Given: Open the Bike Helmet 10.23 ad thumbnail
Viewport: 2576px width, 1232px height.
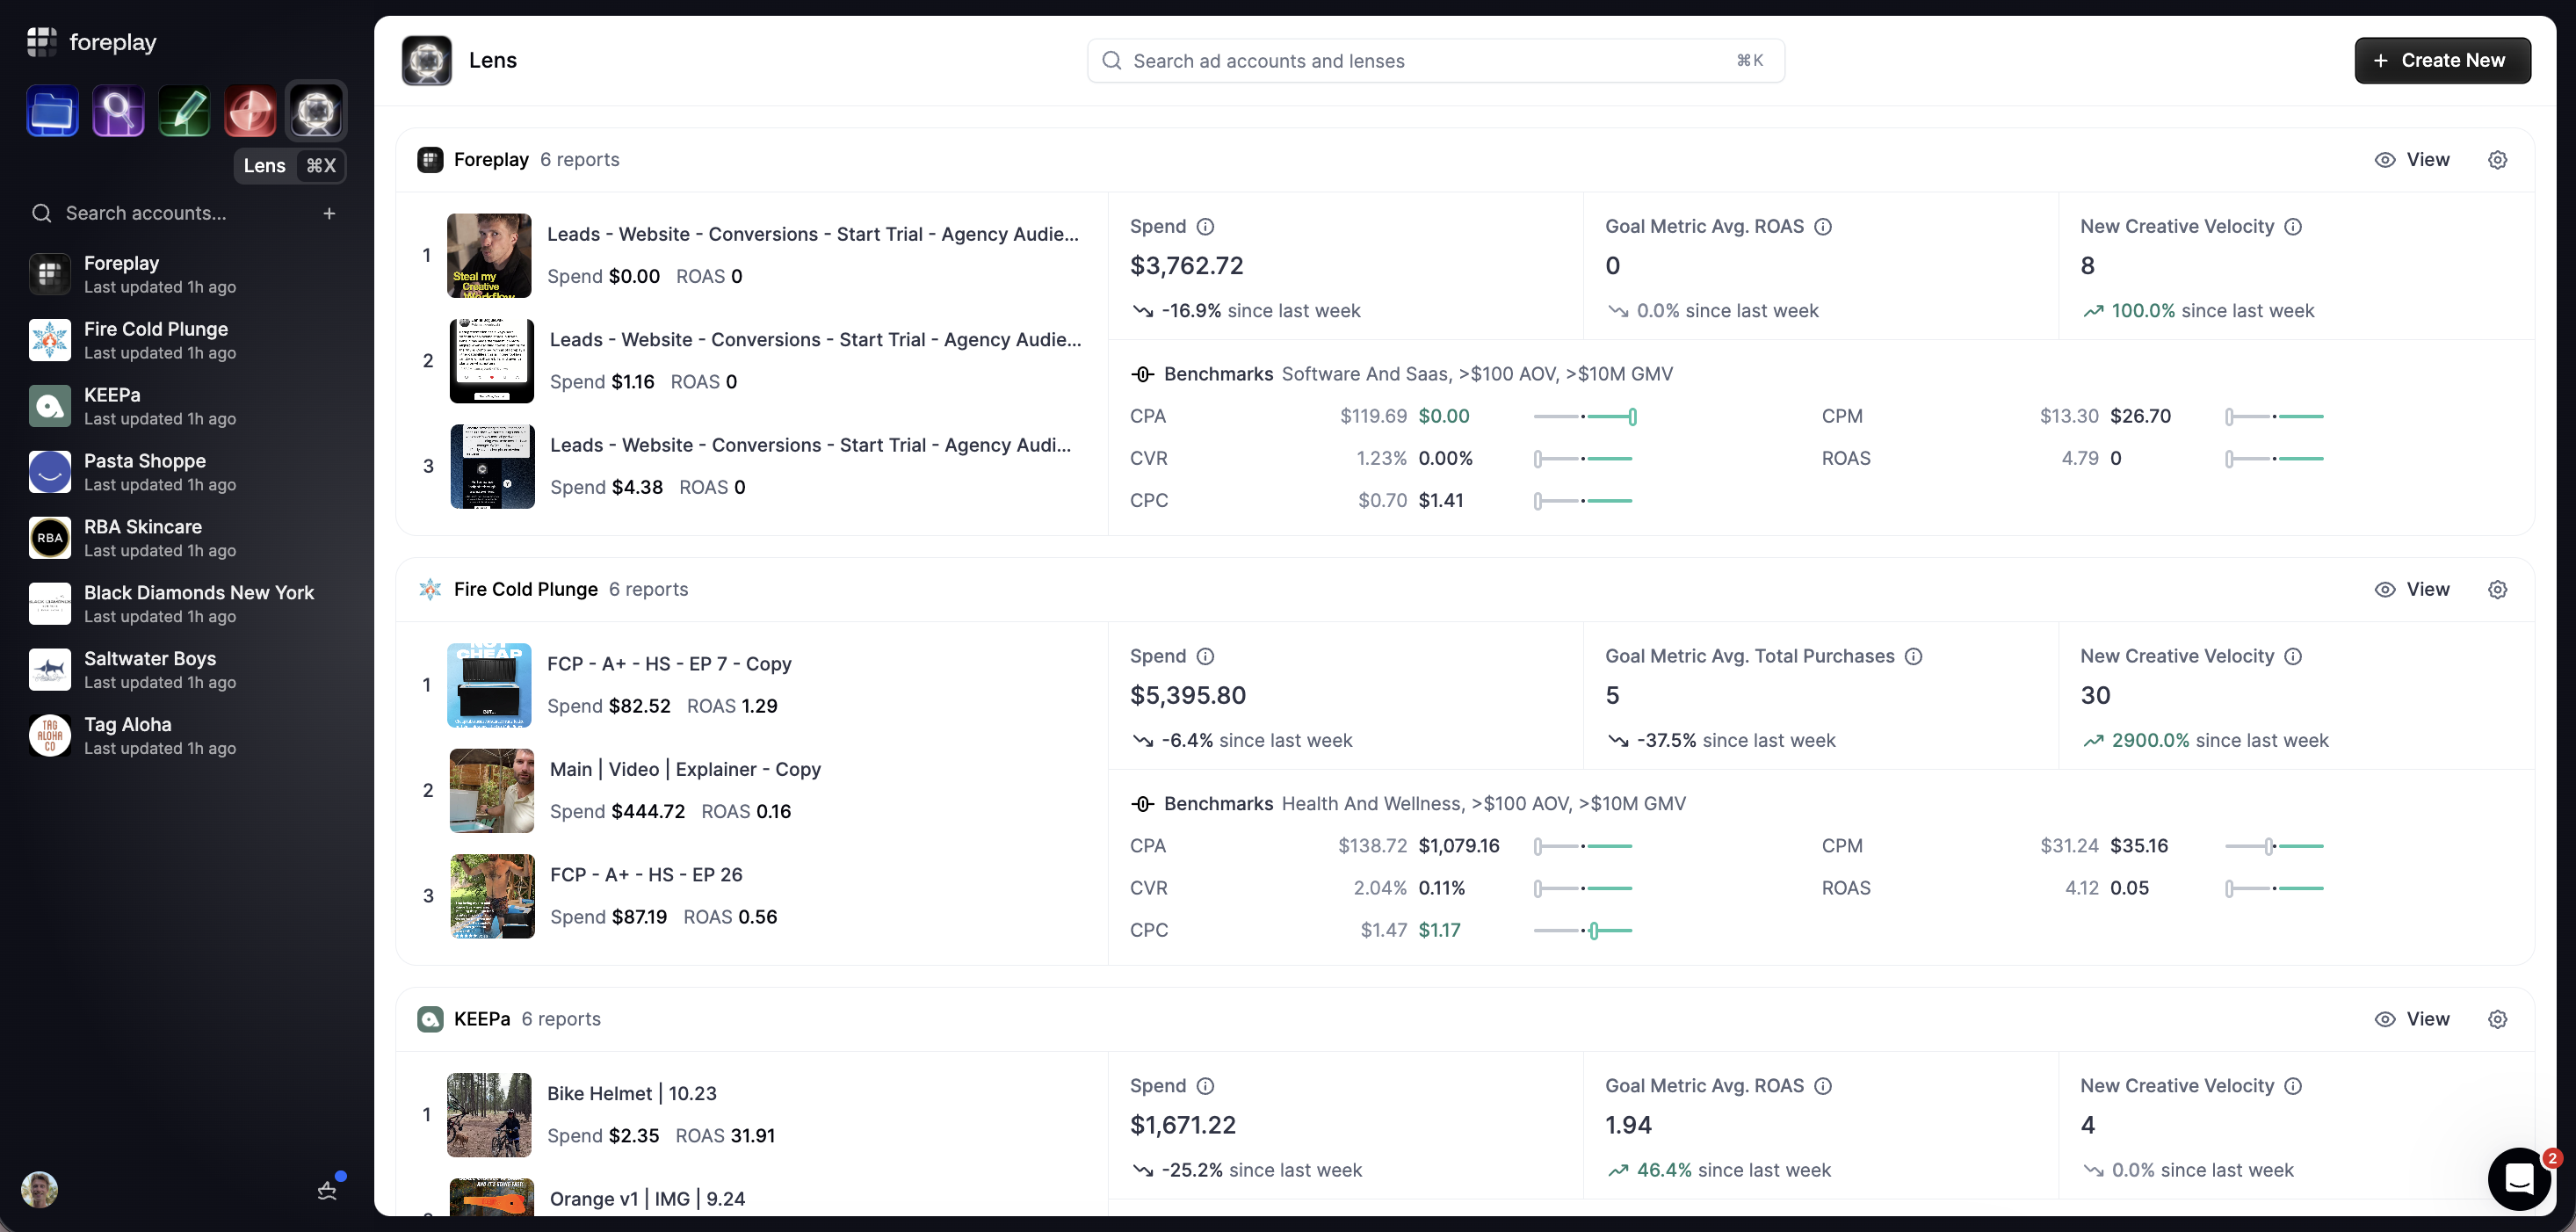Looking at the screenshot, I should click(x=489, y=1114).
